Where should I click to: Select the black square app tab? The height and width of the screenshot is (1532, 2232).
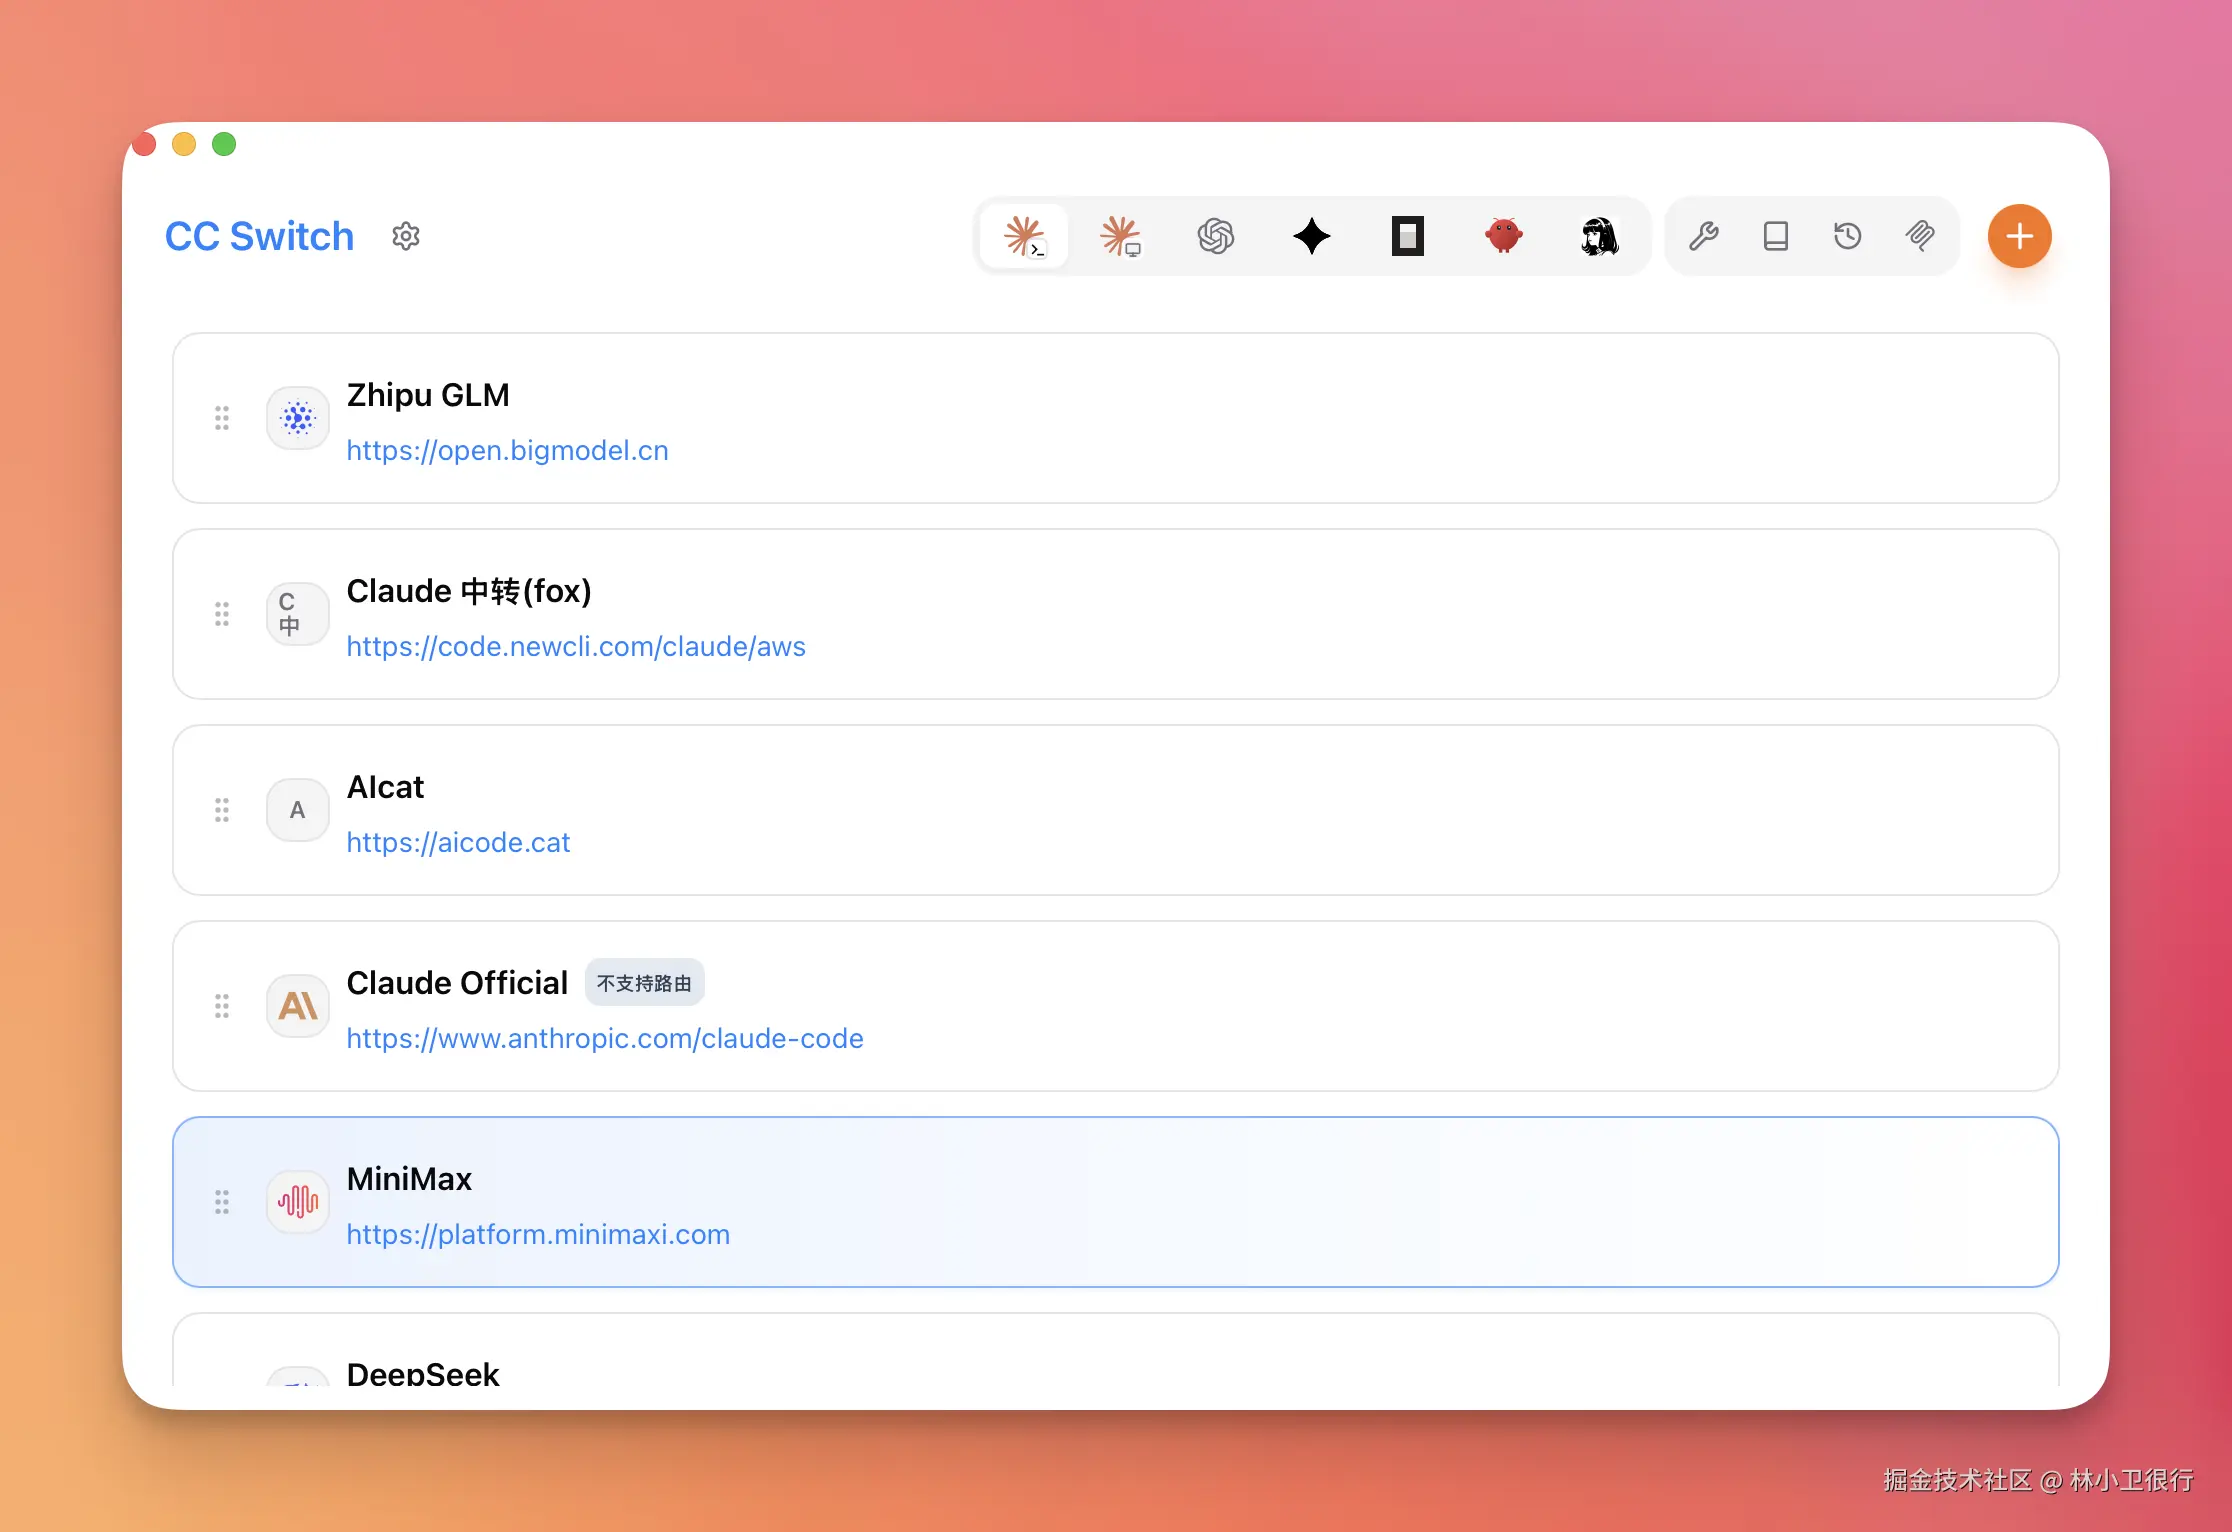pyautogui.click(x=1408, y=237)
